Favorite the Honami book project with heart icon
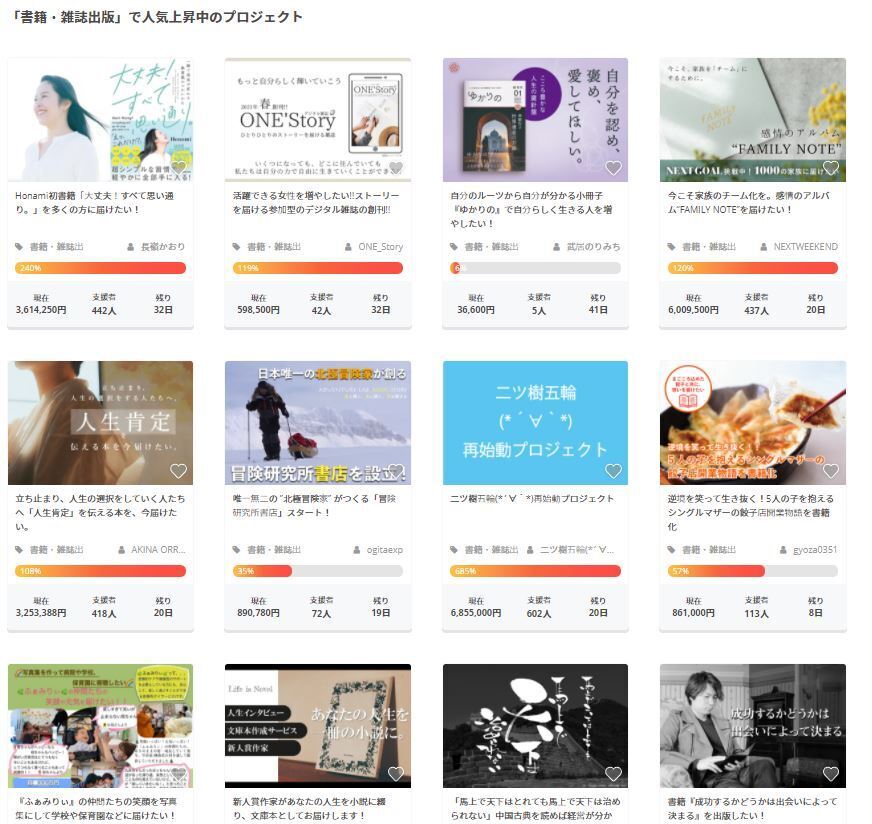 (x=178, y=168)
